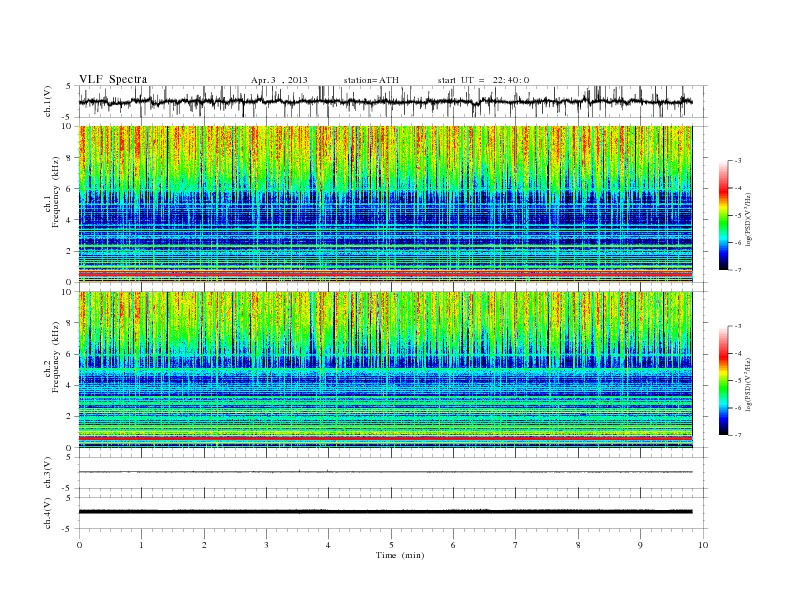Click the 'ch.3(V)' axis label
The width and height of the screenshot is (792, 612).
point(47,472)
